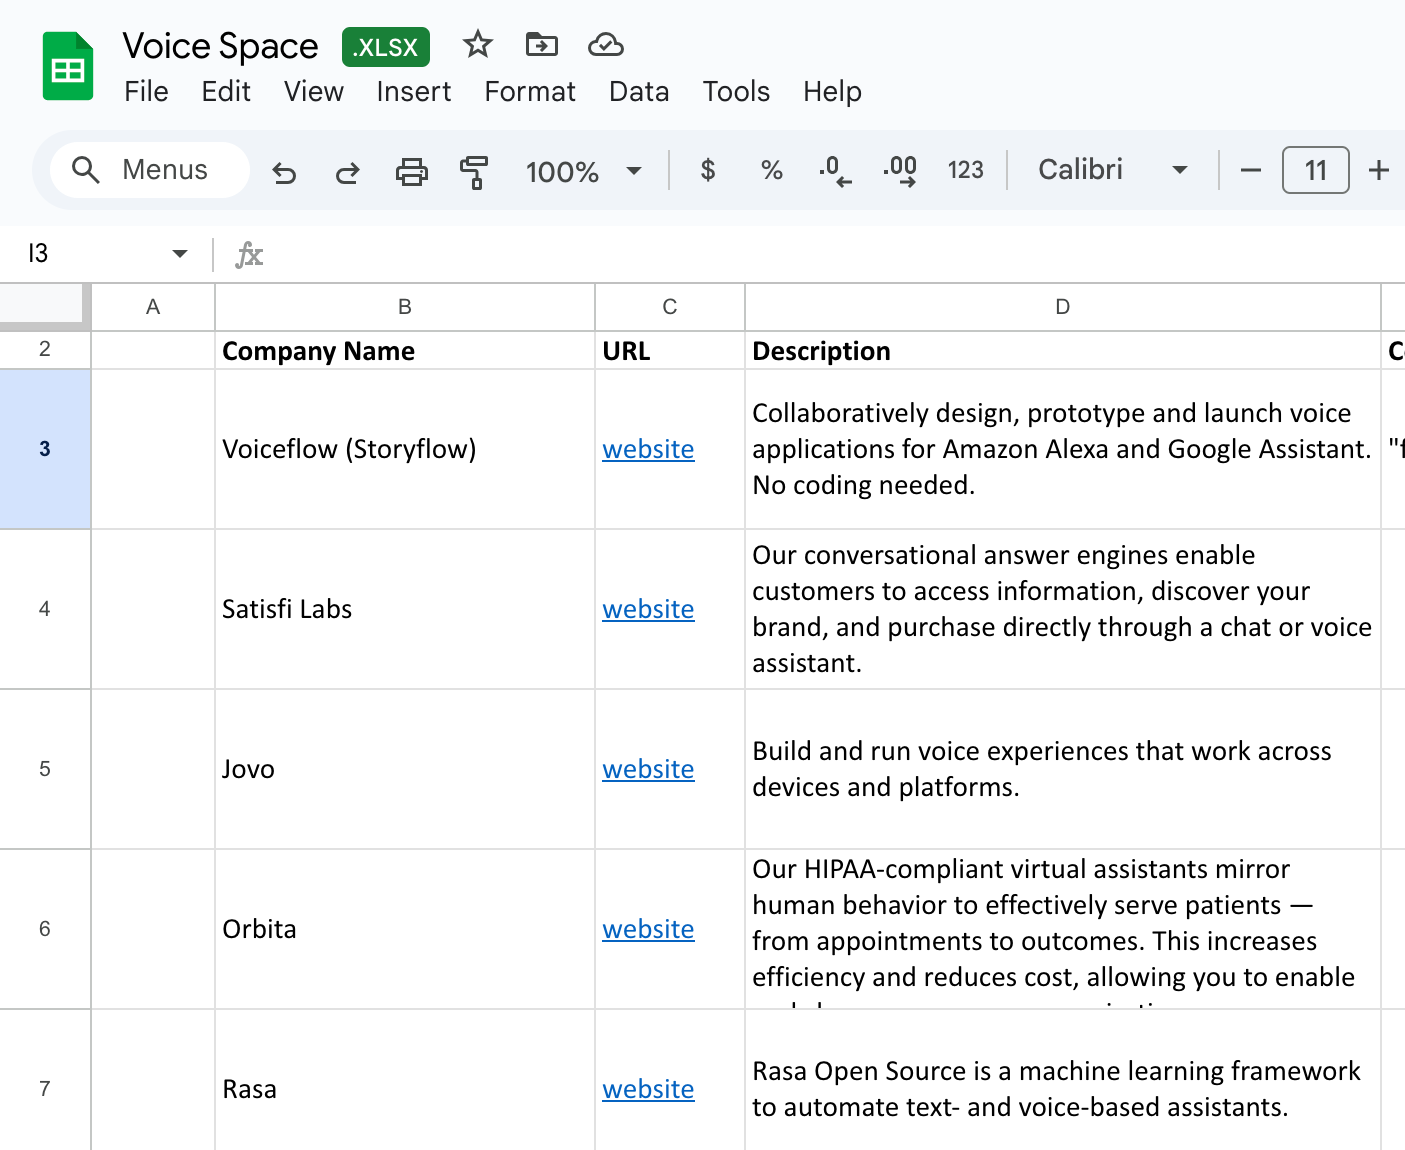Image resolution: width=1405 pixels, height=1150 pixels.
Task: Activate the paint format tool
Action: pyautogui.click(x=474, y=172)
